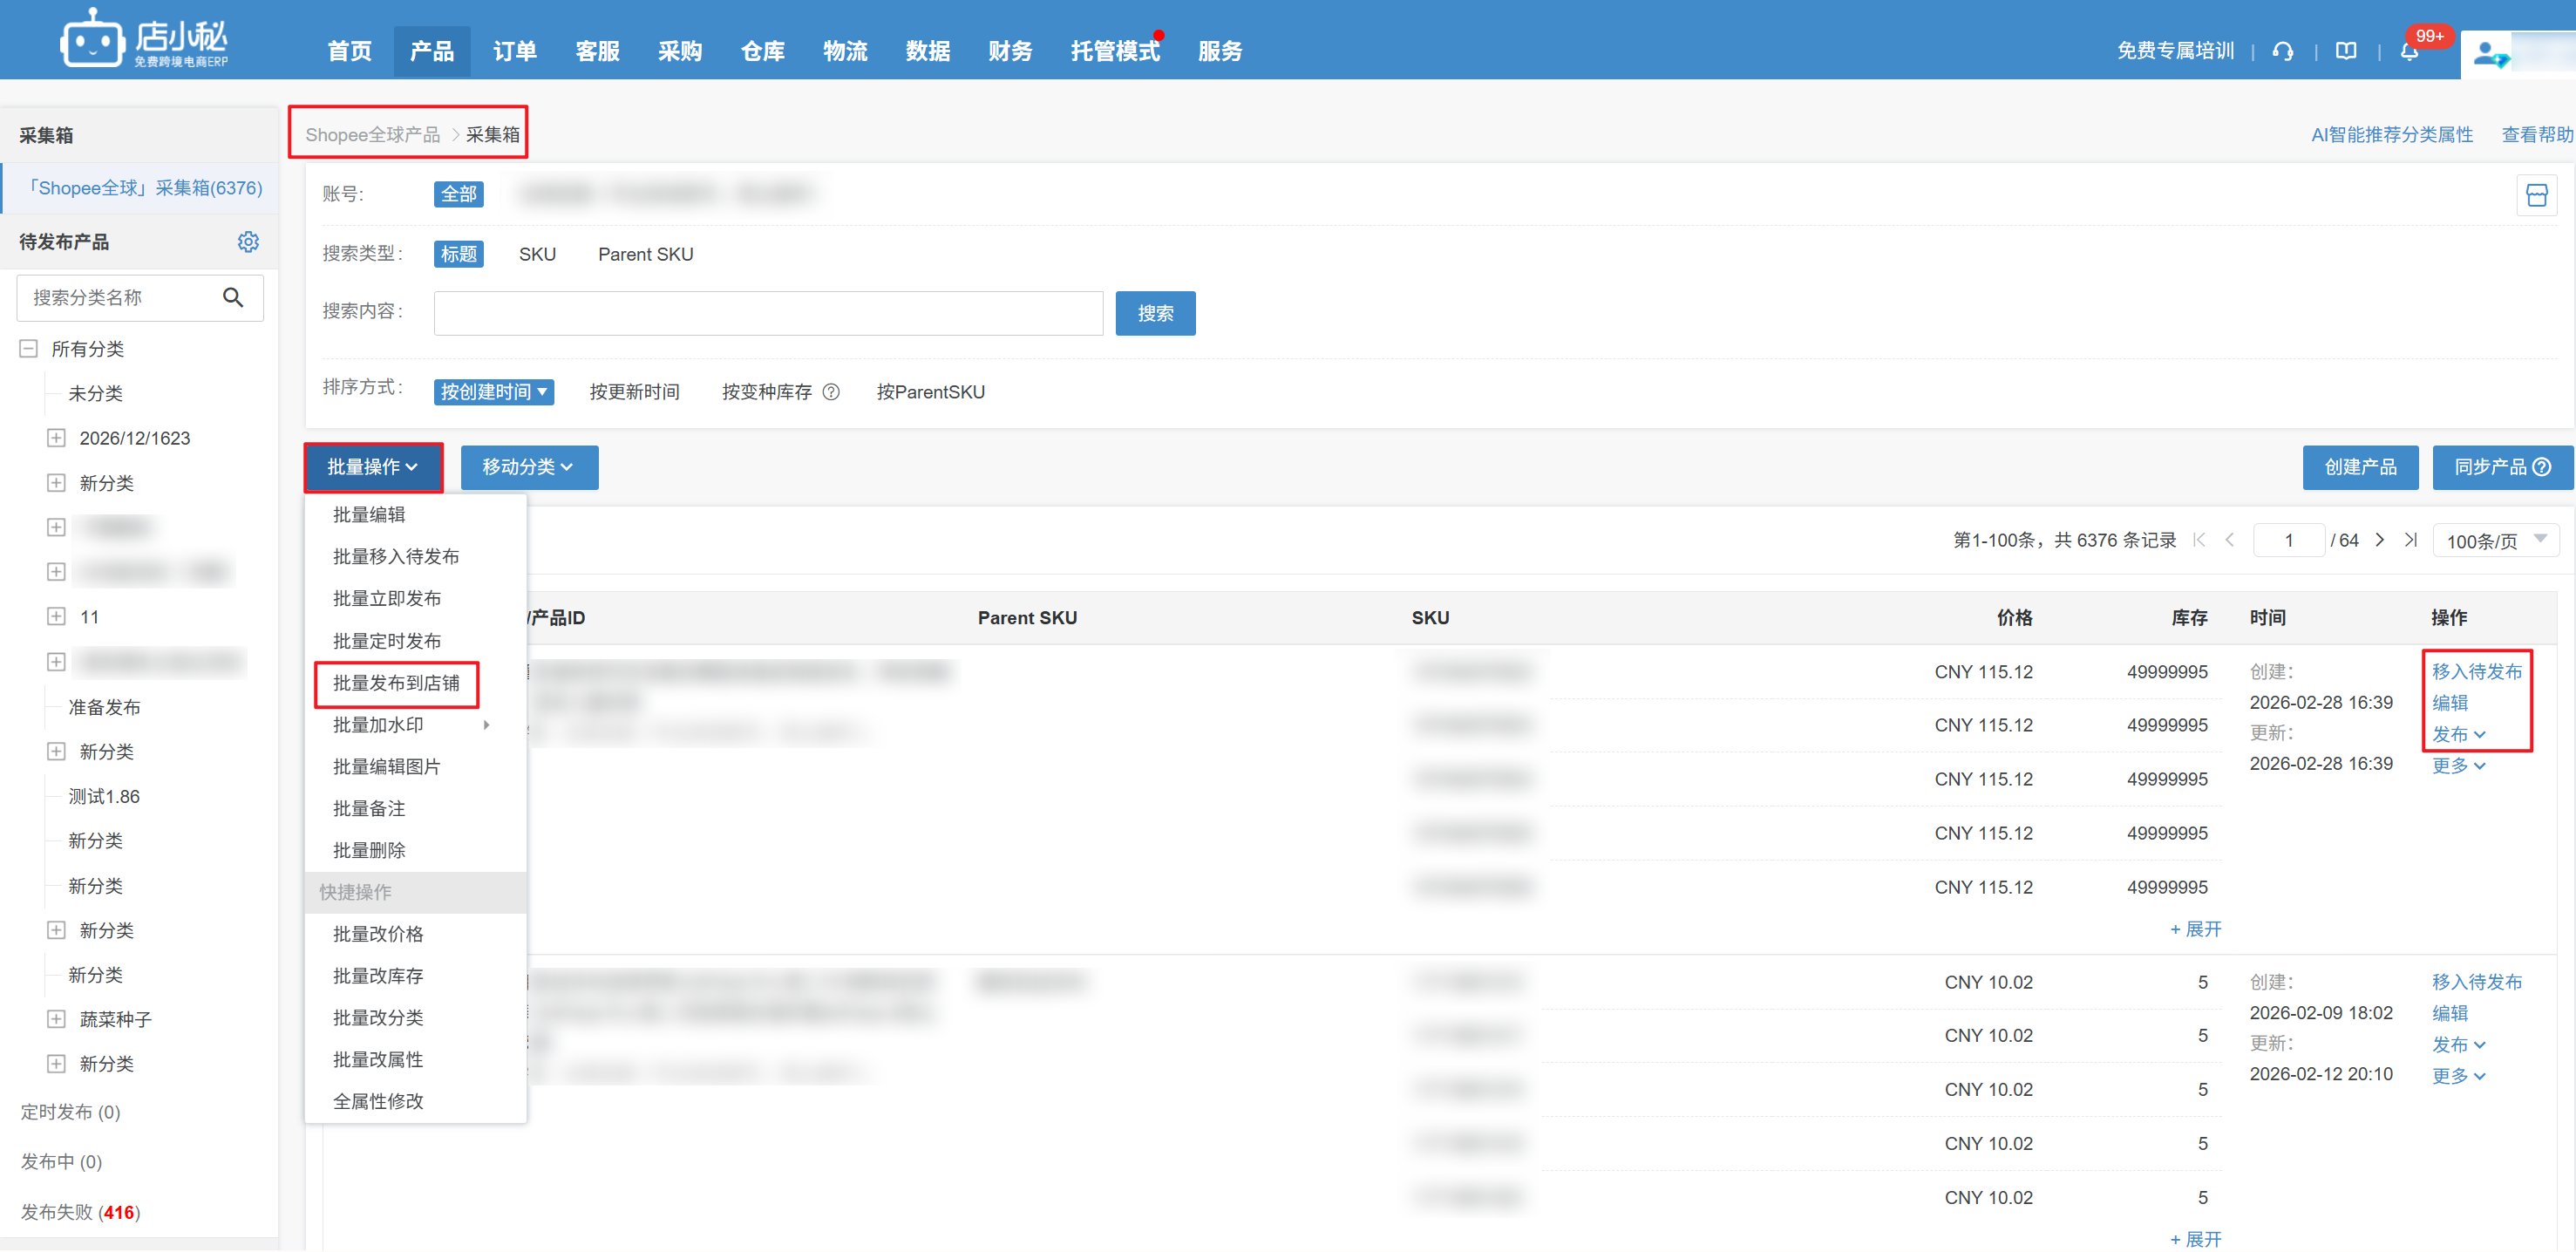Open the 100条/页 page size dropdown
The height and width of the screenshot is (1252, 2576).
(x=2495, y=540)
